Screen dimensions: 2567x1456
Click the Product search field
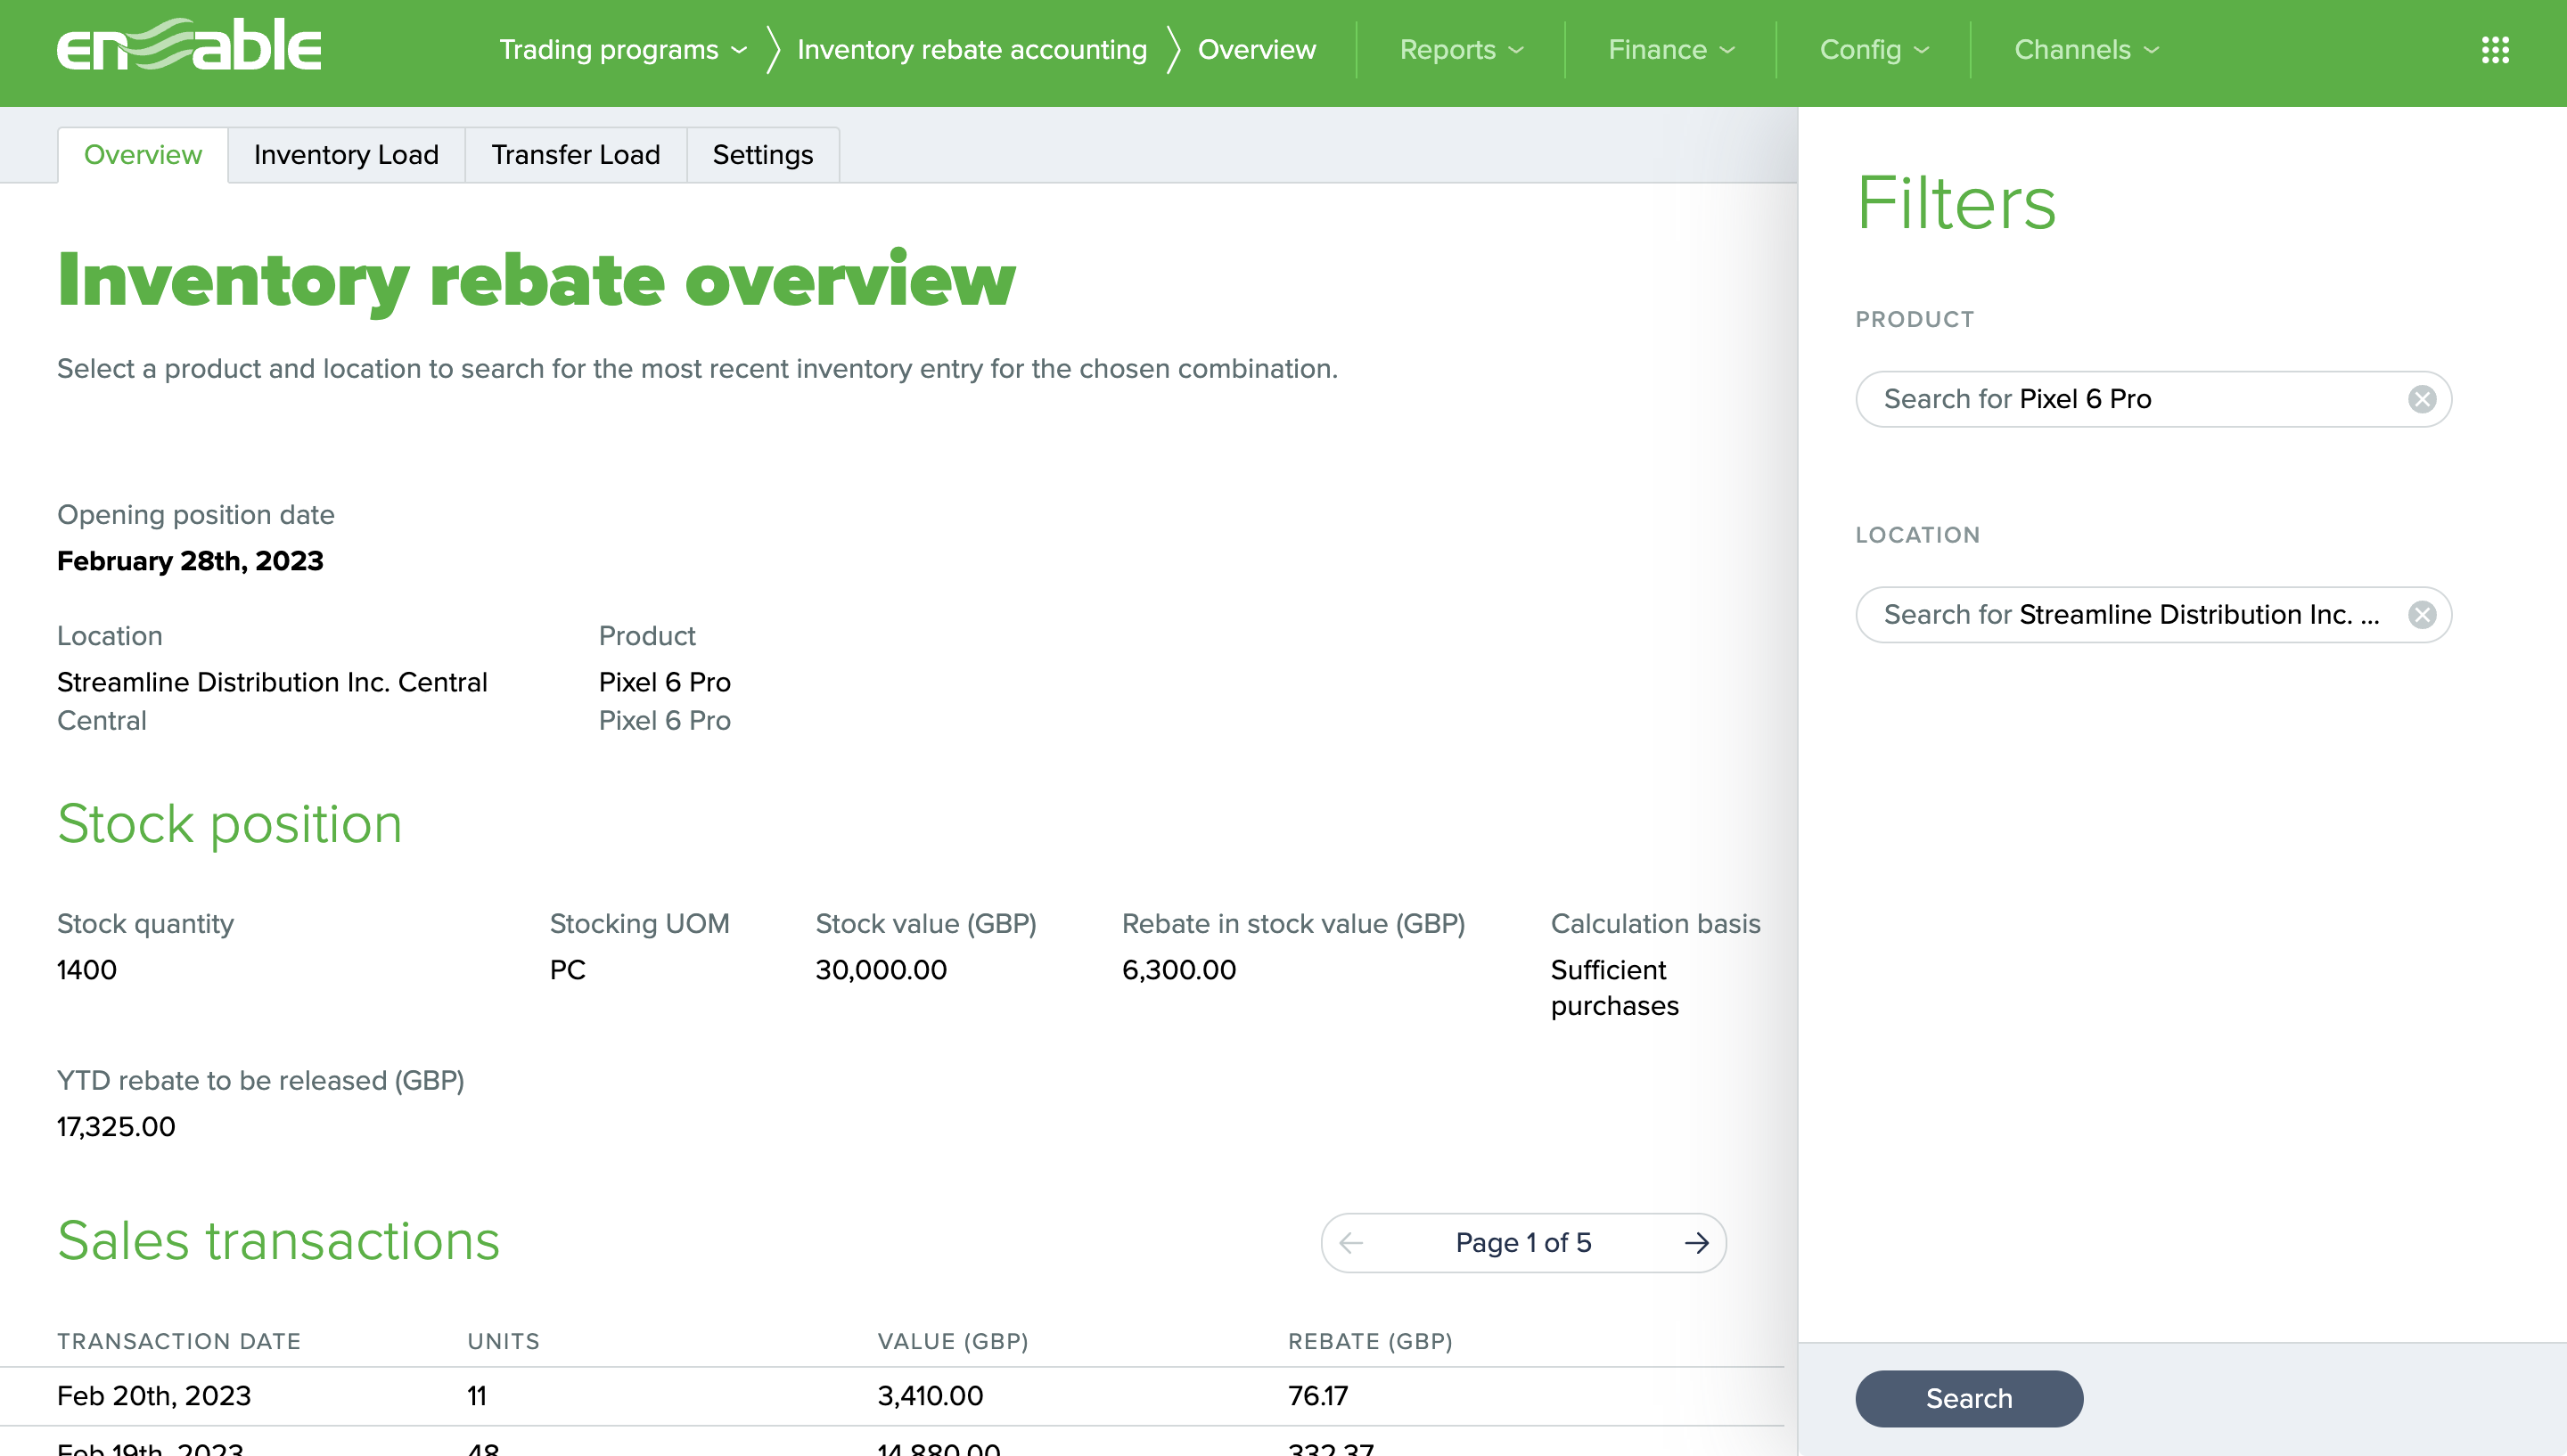coord(2130,399)
